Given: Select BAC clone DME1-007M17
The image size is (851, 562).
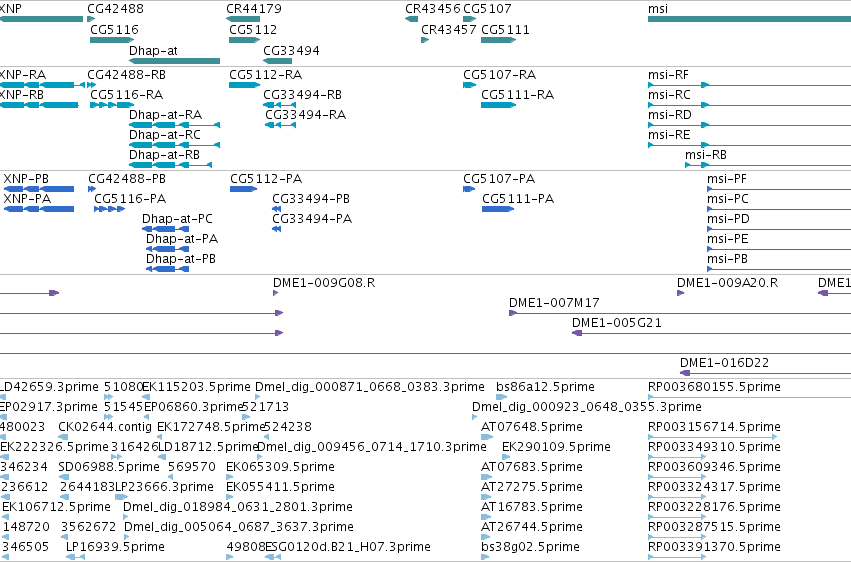Looking at the screenshot, I should (554, 303).
